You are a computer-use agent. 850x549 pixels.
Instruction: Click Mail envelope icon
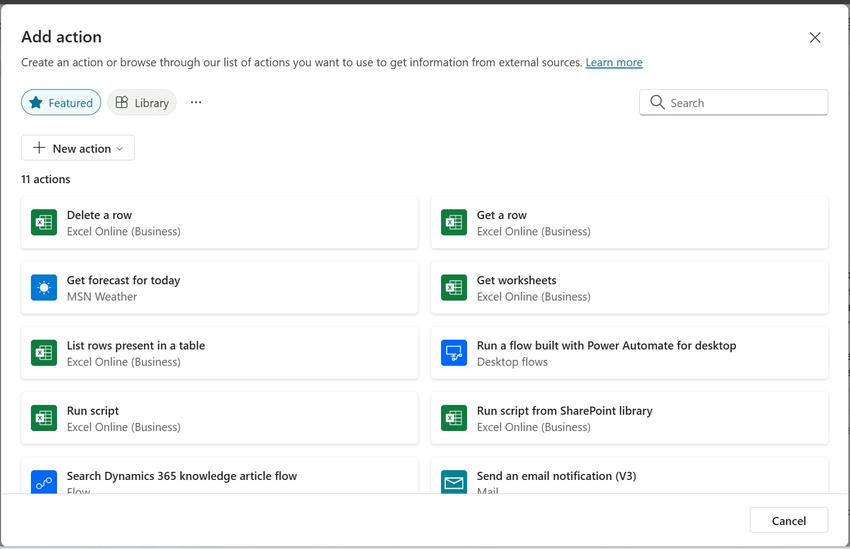point(454,482)
